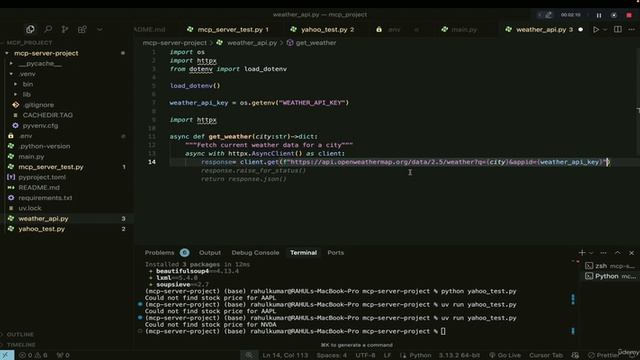Screen dimensions: 640x360
Task: Create a new terminal with plus icon
Action: point(582,253)
